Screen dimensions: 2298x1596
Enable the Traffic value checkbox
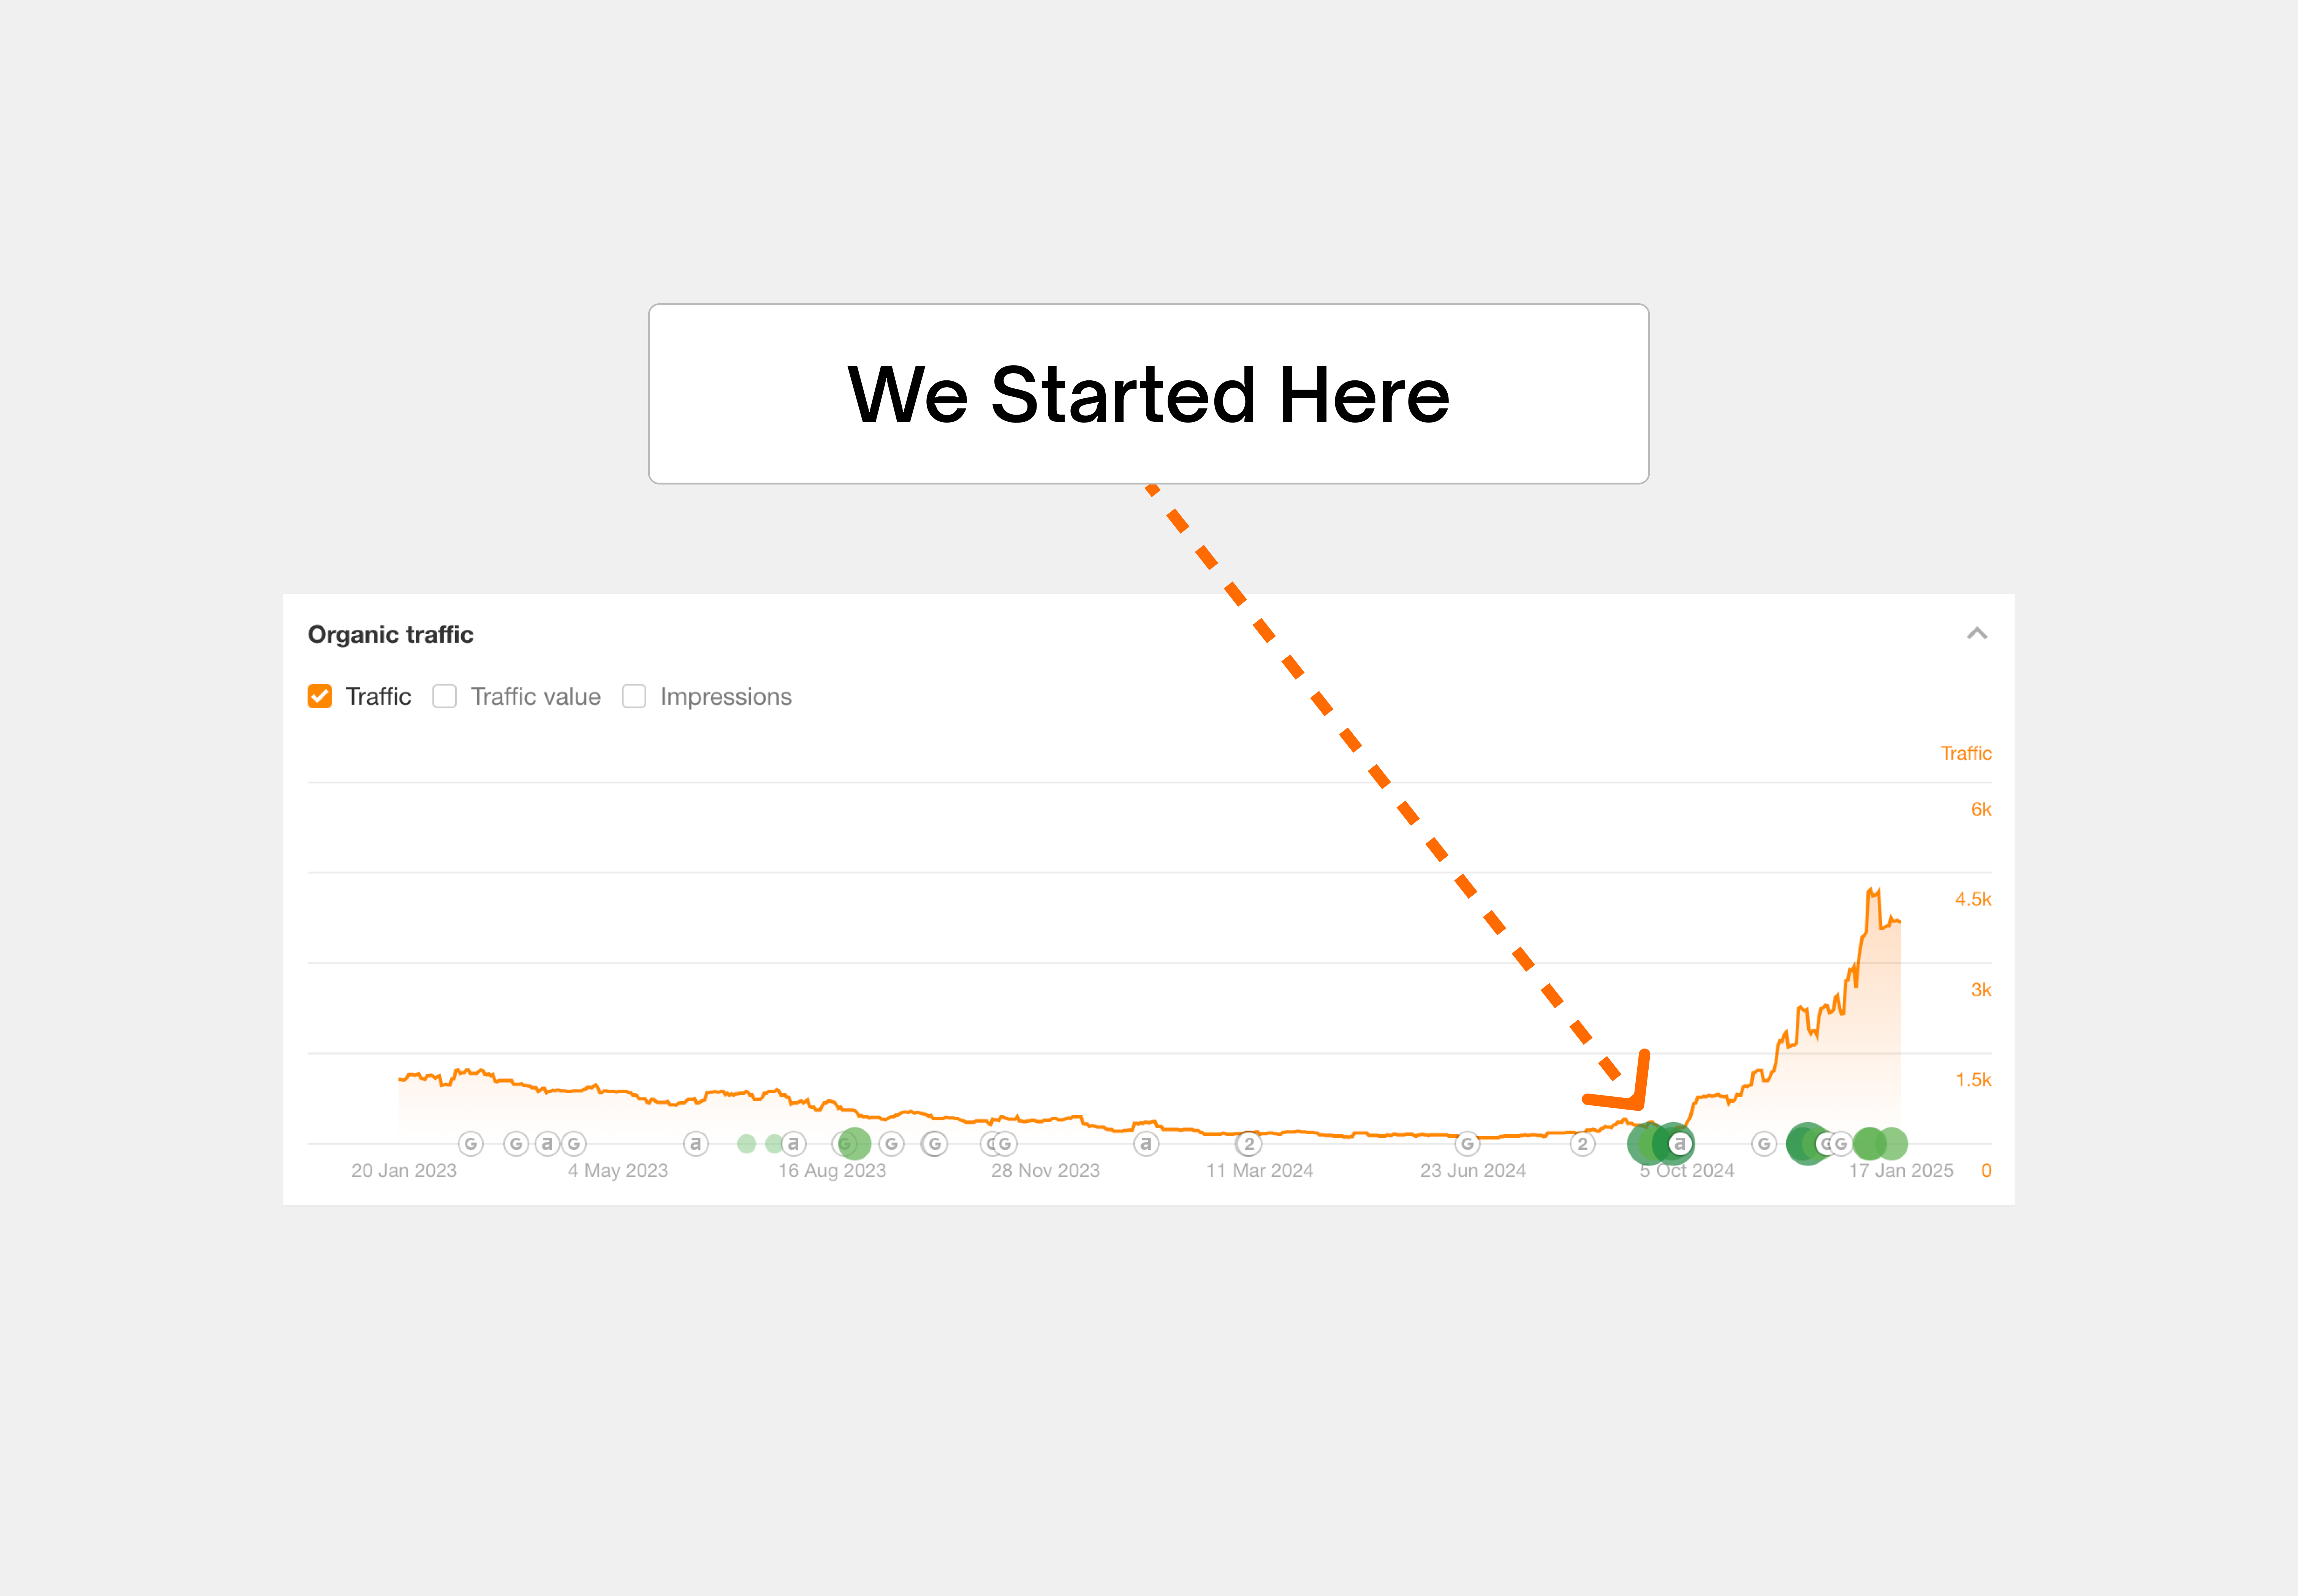tap(444, 696)
